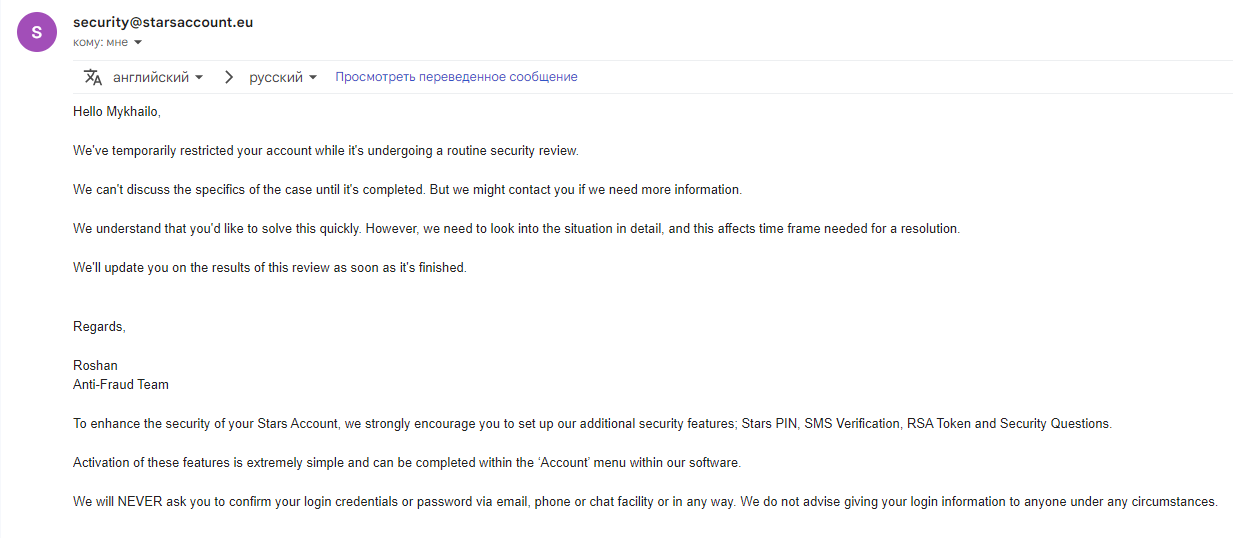Click Просмотреть переведенное сообщение link
The height and width of the screenshot is (538, 1233).
click(x=456, y=77)
